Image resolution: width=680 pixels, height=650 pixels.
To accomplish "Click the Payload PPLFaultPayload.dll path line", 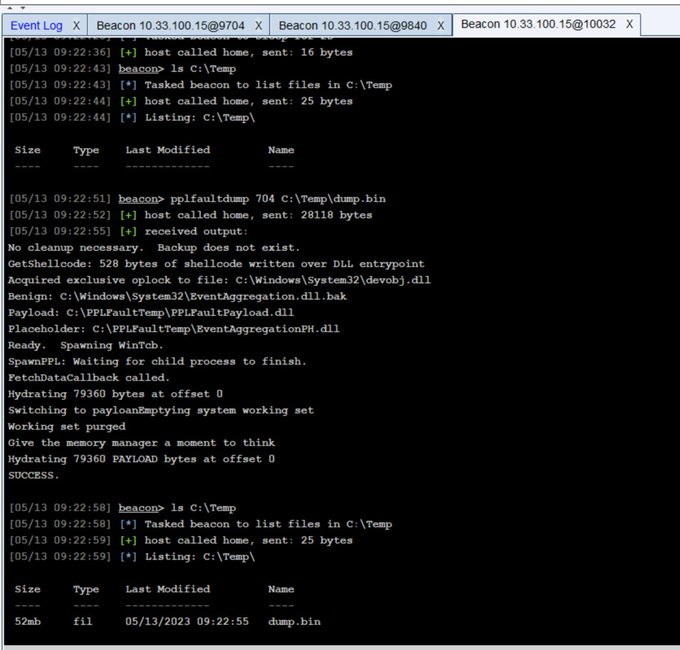I will pyautogui.click(x=151, y=313).
